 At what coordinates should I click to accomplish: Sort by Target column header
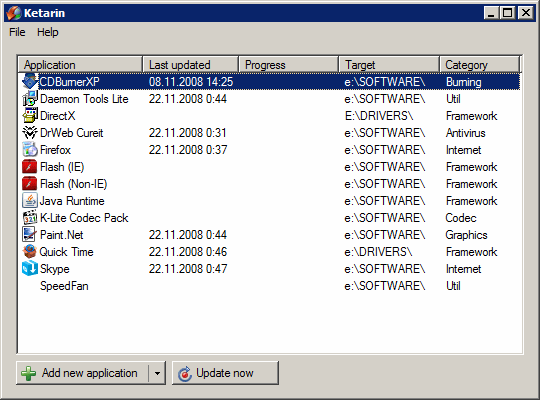click(389, 64)
